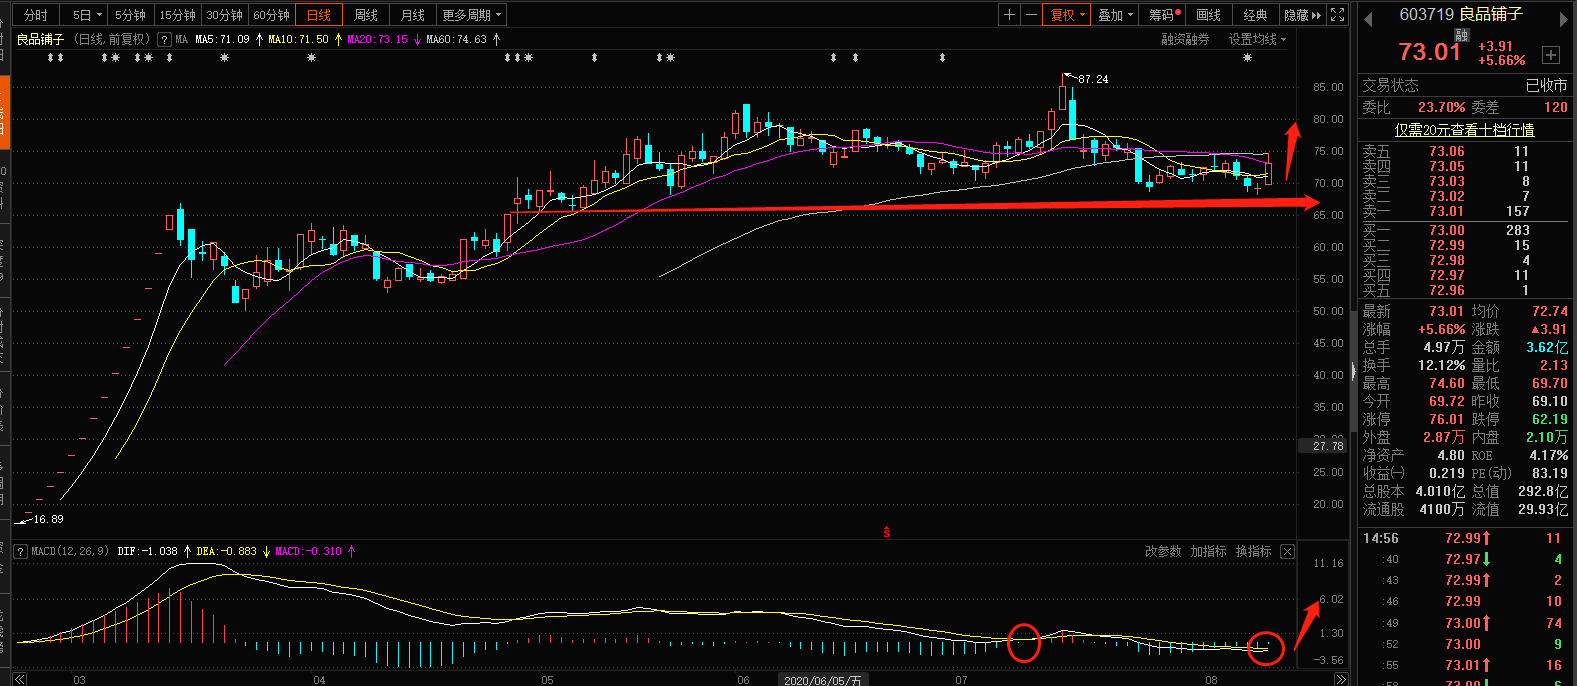Toggle the 筹码 chip distribution view
The width and height of the screenshot is (1577, 686).
coord(1164,15)
